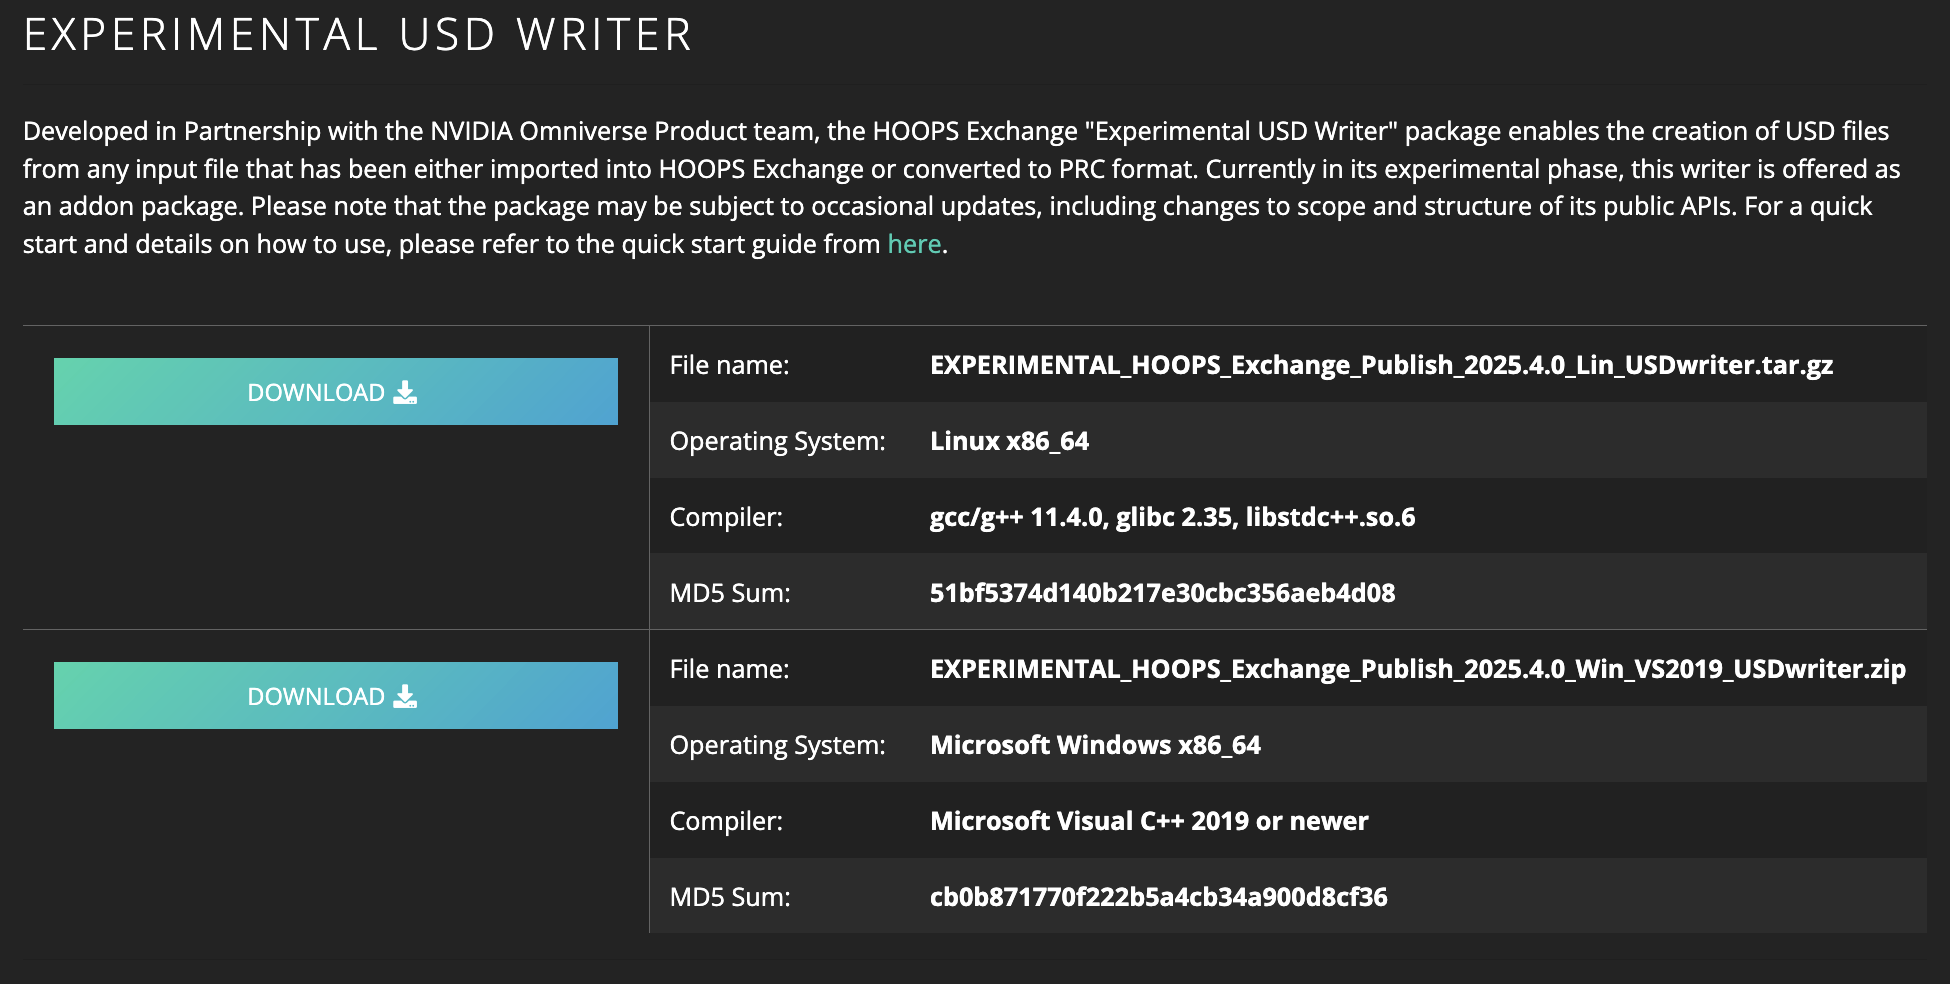Click the 'Microsoft Windows x86_64' value
The width and height of the screenshot is (1950, 984).
[1095, 745]
